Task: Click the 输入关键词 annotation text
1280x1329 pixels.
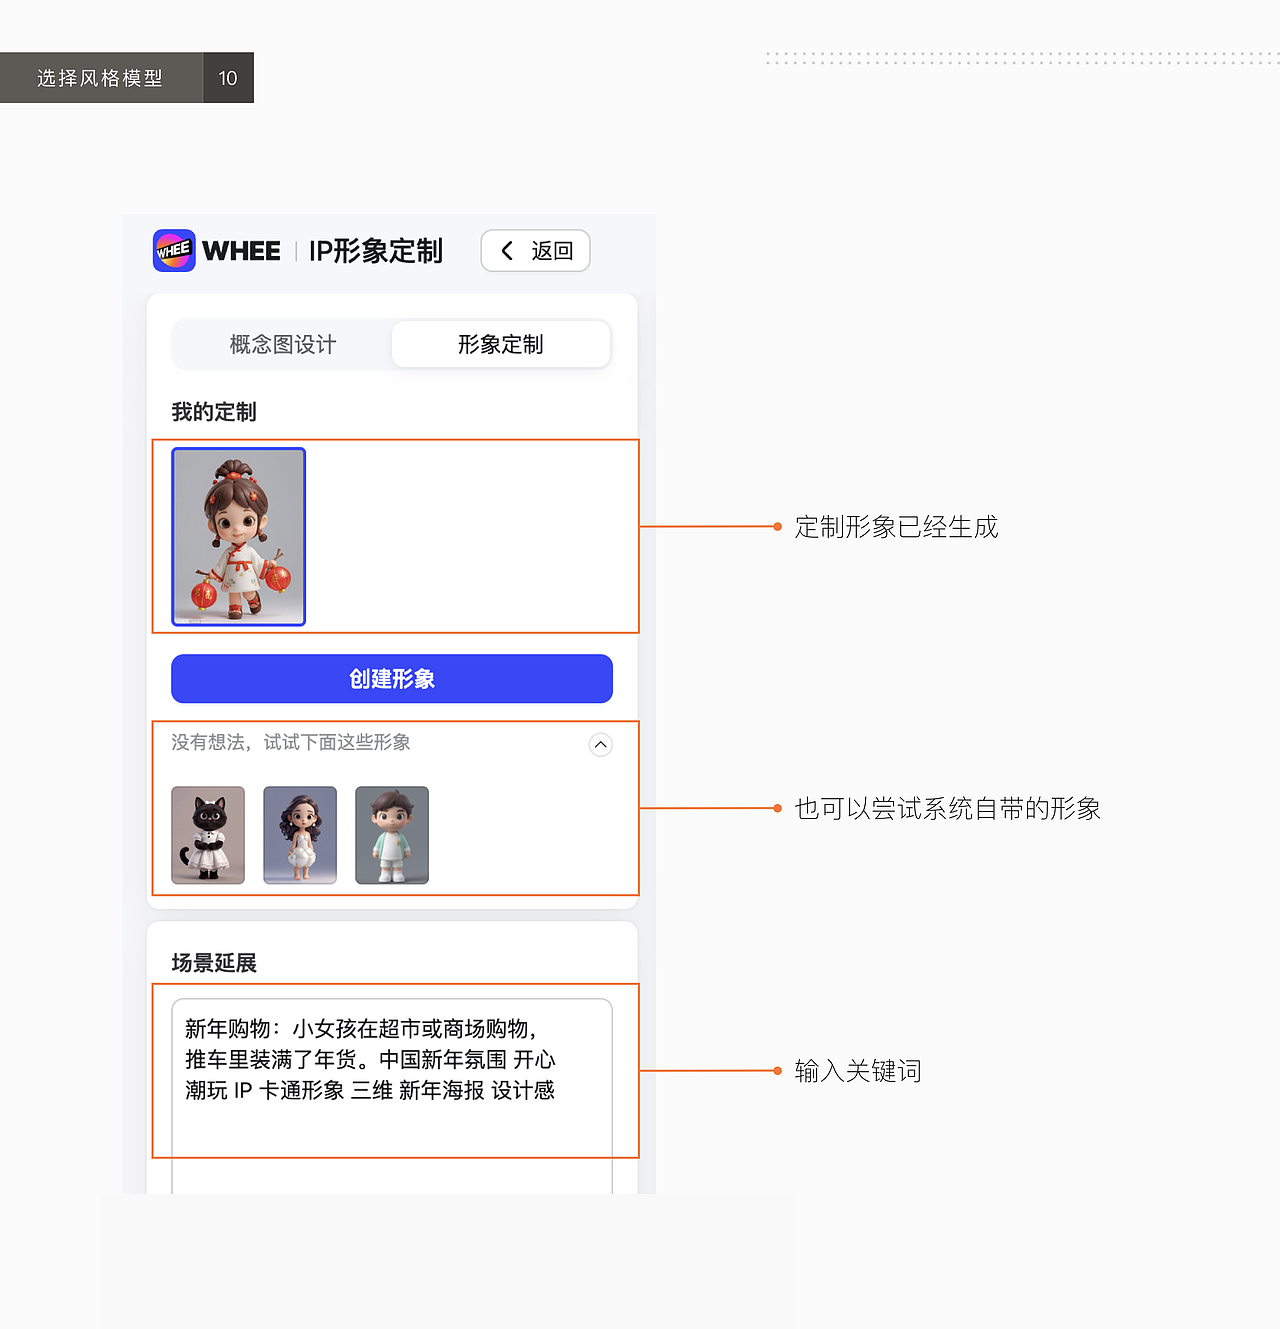Action: (857, 1071)
